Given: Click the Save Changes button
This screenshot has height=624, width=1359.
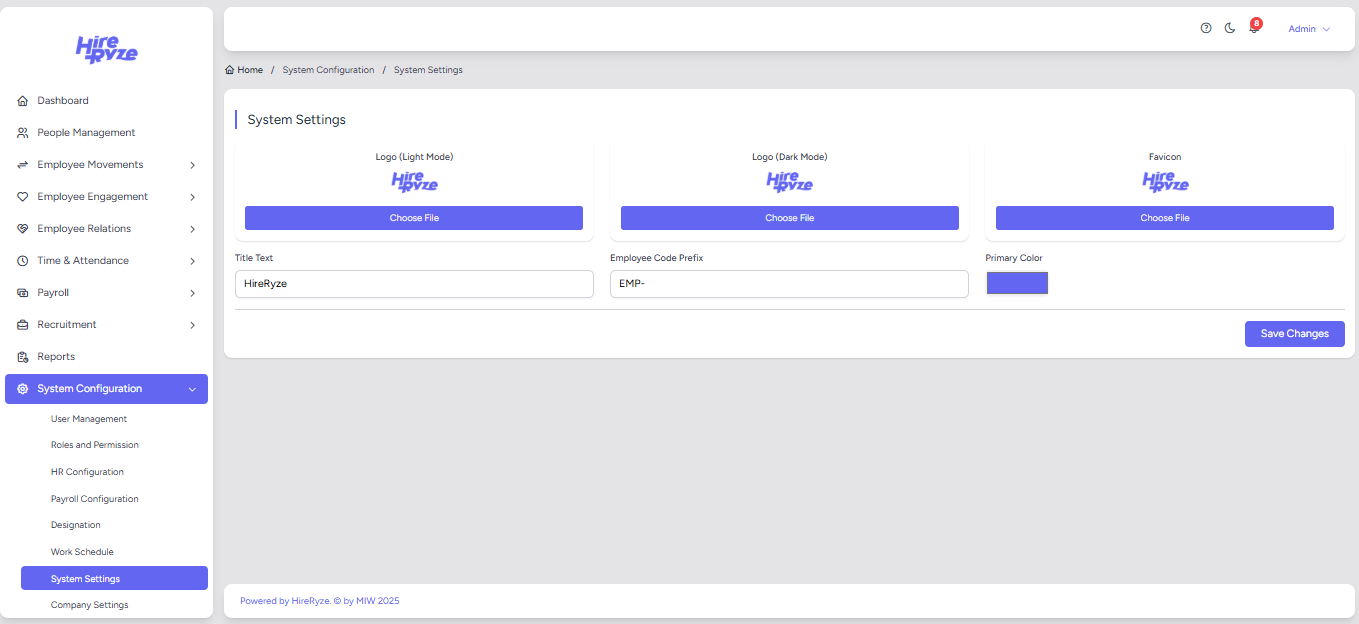Looking at the screenshot, I should tap(1294, 334).
